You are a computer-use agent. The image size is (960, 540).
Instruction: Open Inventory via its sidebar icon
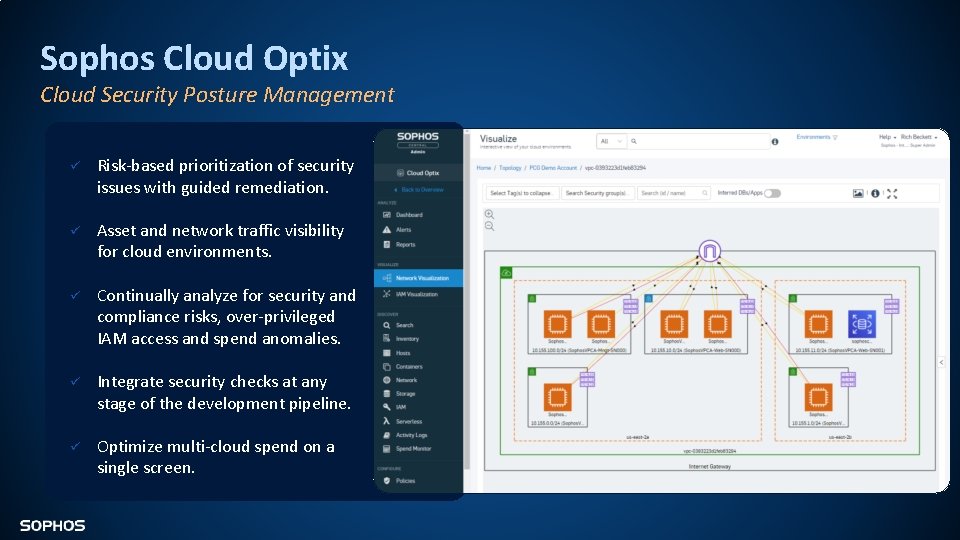click(x=386, y=339)
